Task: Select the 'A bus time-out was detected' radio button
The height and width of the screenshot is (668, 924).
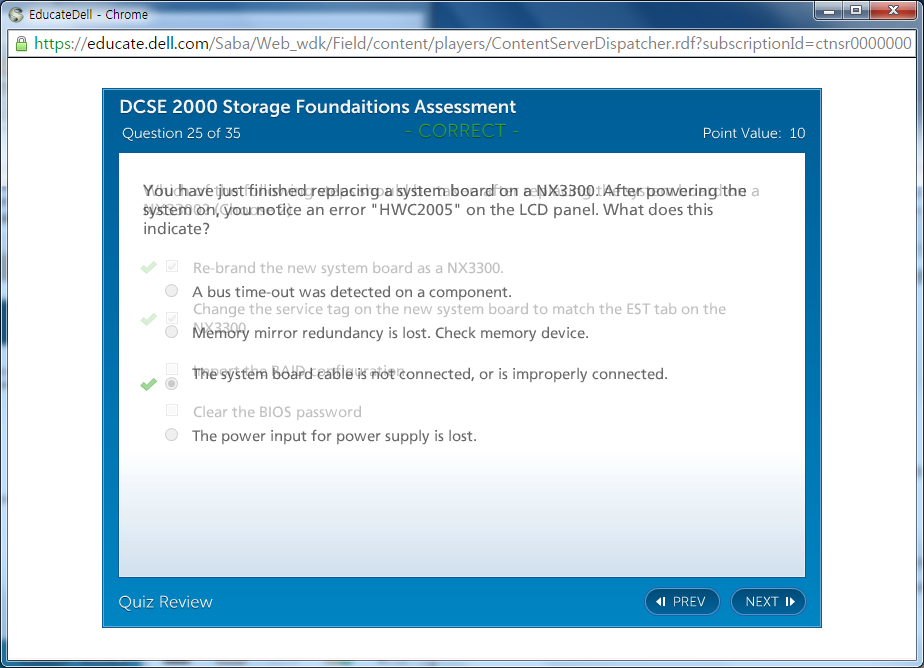Action: point(172,291)
